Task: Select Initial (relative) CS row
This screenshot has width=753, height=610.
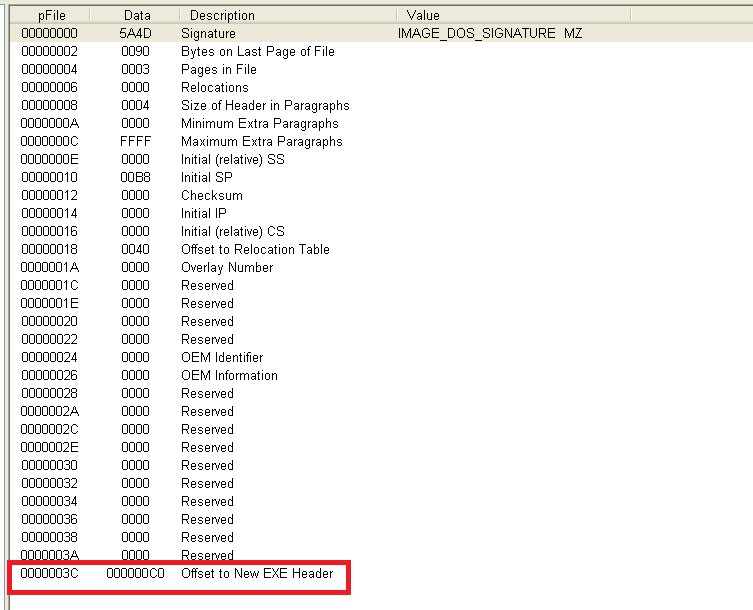Action: pyautogui.click(x=232, y=232)
